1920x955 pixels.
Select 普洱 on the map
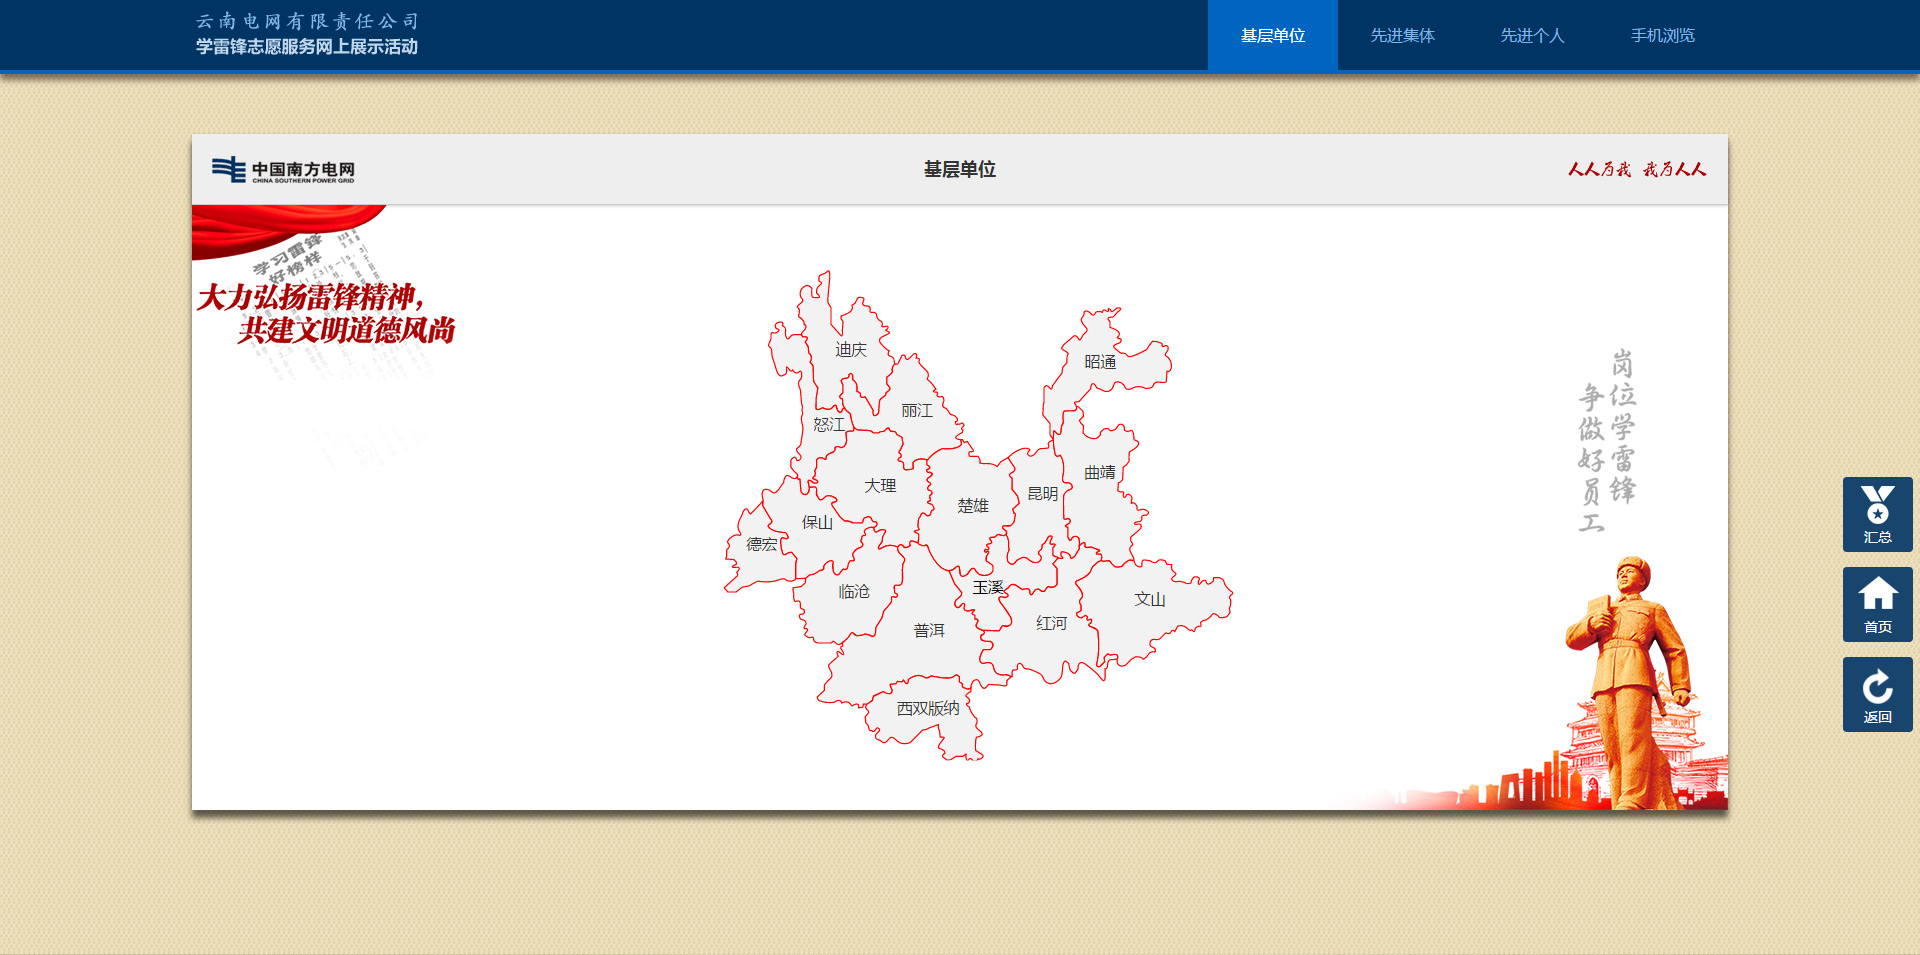coord(928,631)
